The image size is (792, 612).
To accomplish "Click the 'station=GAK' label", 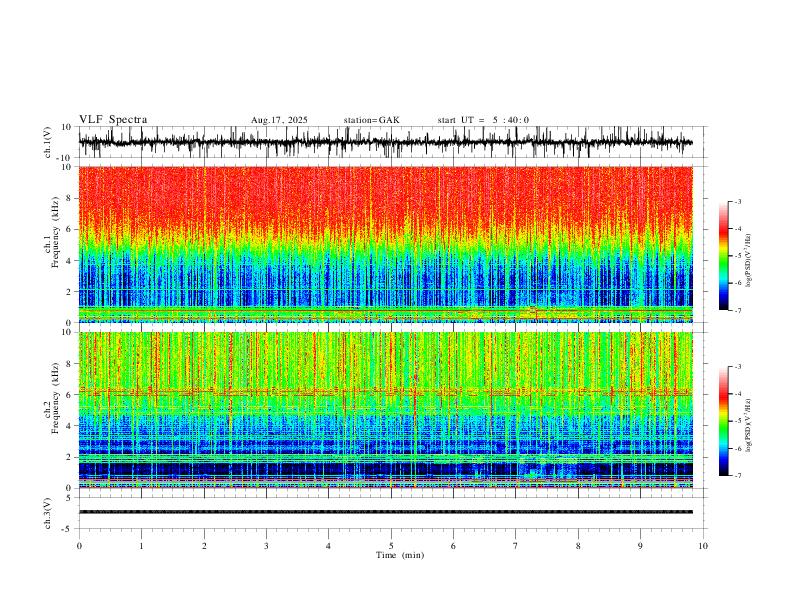I will point(372,120).
